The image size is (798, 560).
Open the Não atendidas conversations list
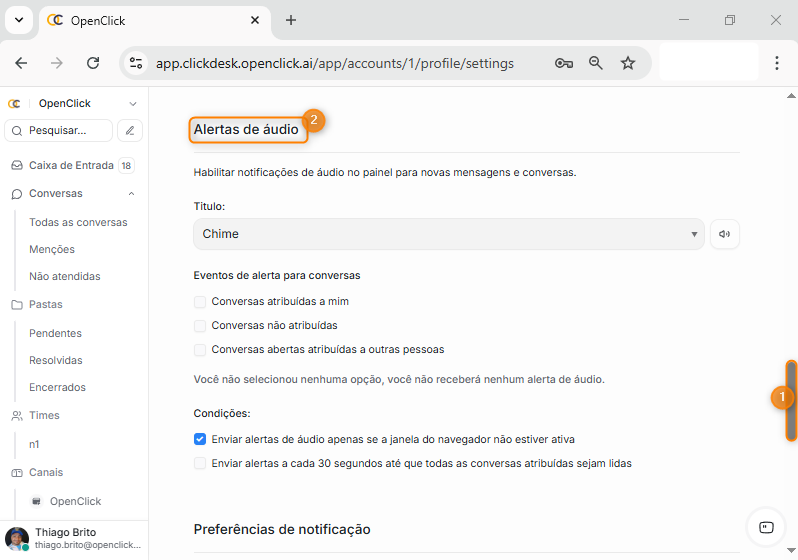pyautogui.click(x=65, y=276)
